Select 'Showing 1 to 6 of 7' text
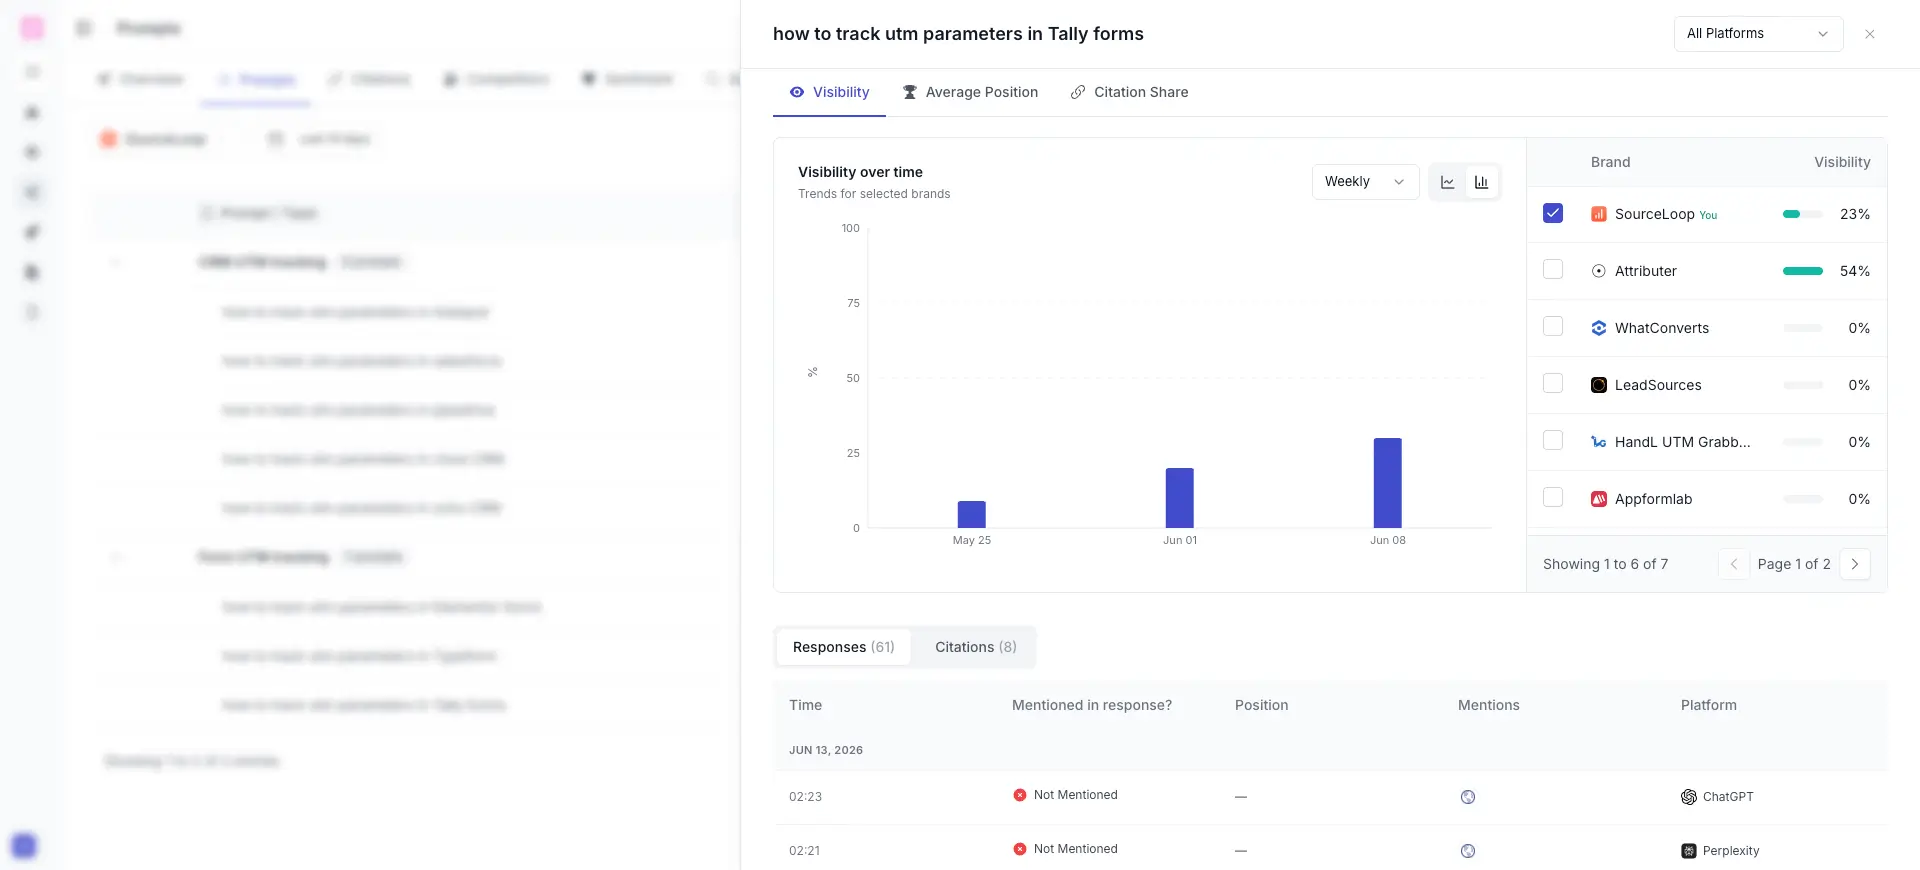The width and height of the screenshot is (1920, 870). pyautogui.click(x=1605, y=564)
